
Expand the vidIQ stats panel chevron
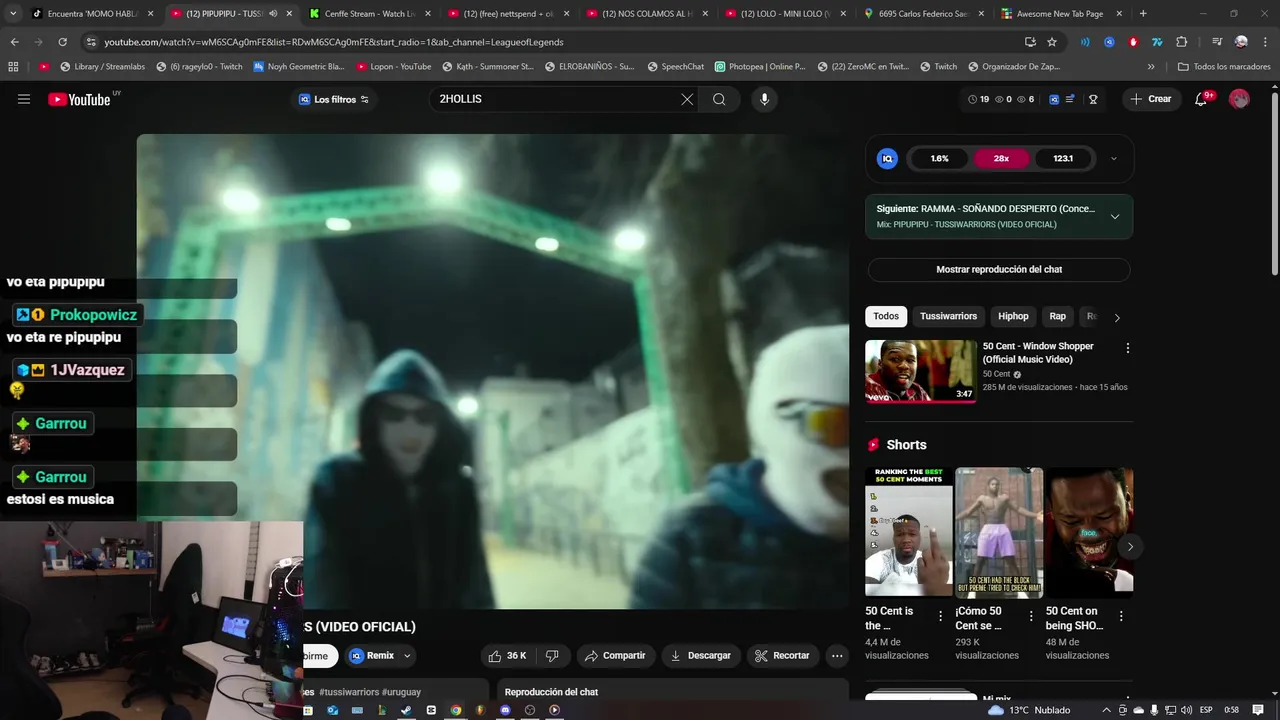[x=1114, y=159]
